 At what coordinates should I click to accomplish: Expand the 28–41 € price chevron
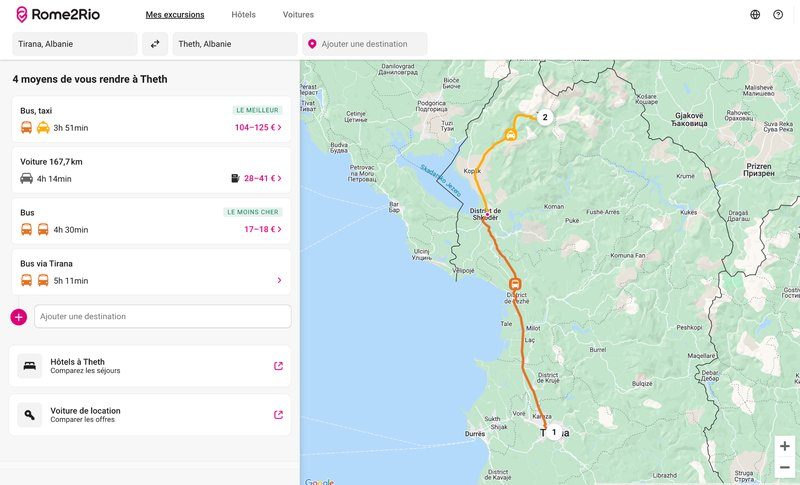pyautogui.click(x=280, y=178)
